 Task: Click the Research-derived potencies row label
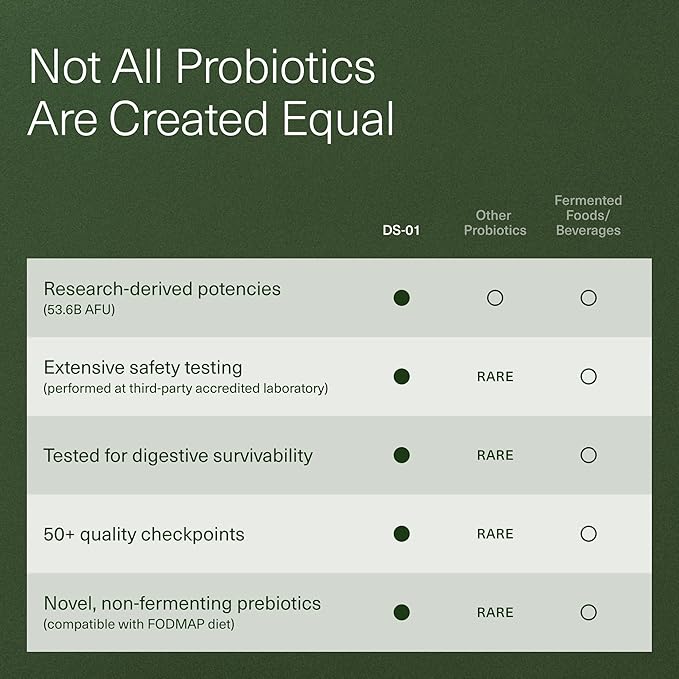[x=162, y=289]
